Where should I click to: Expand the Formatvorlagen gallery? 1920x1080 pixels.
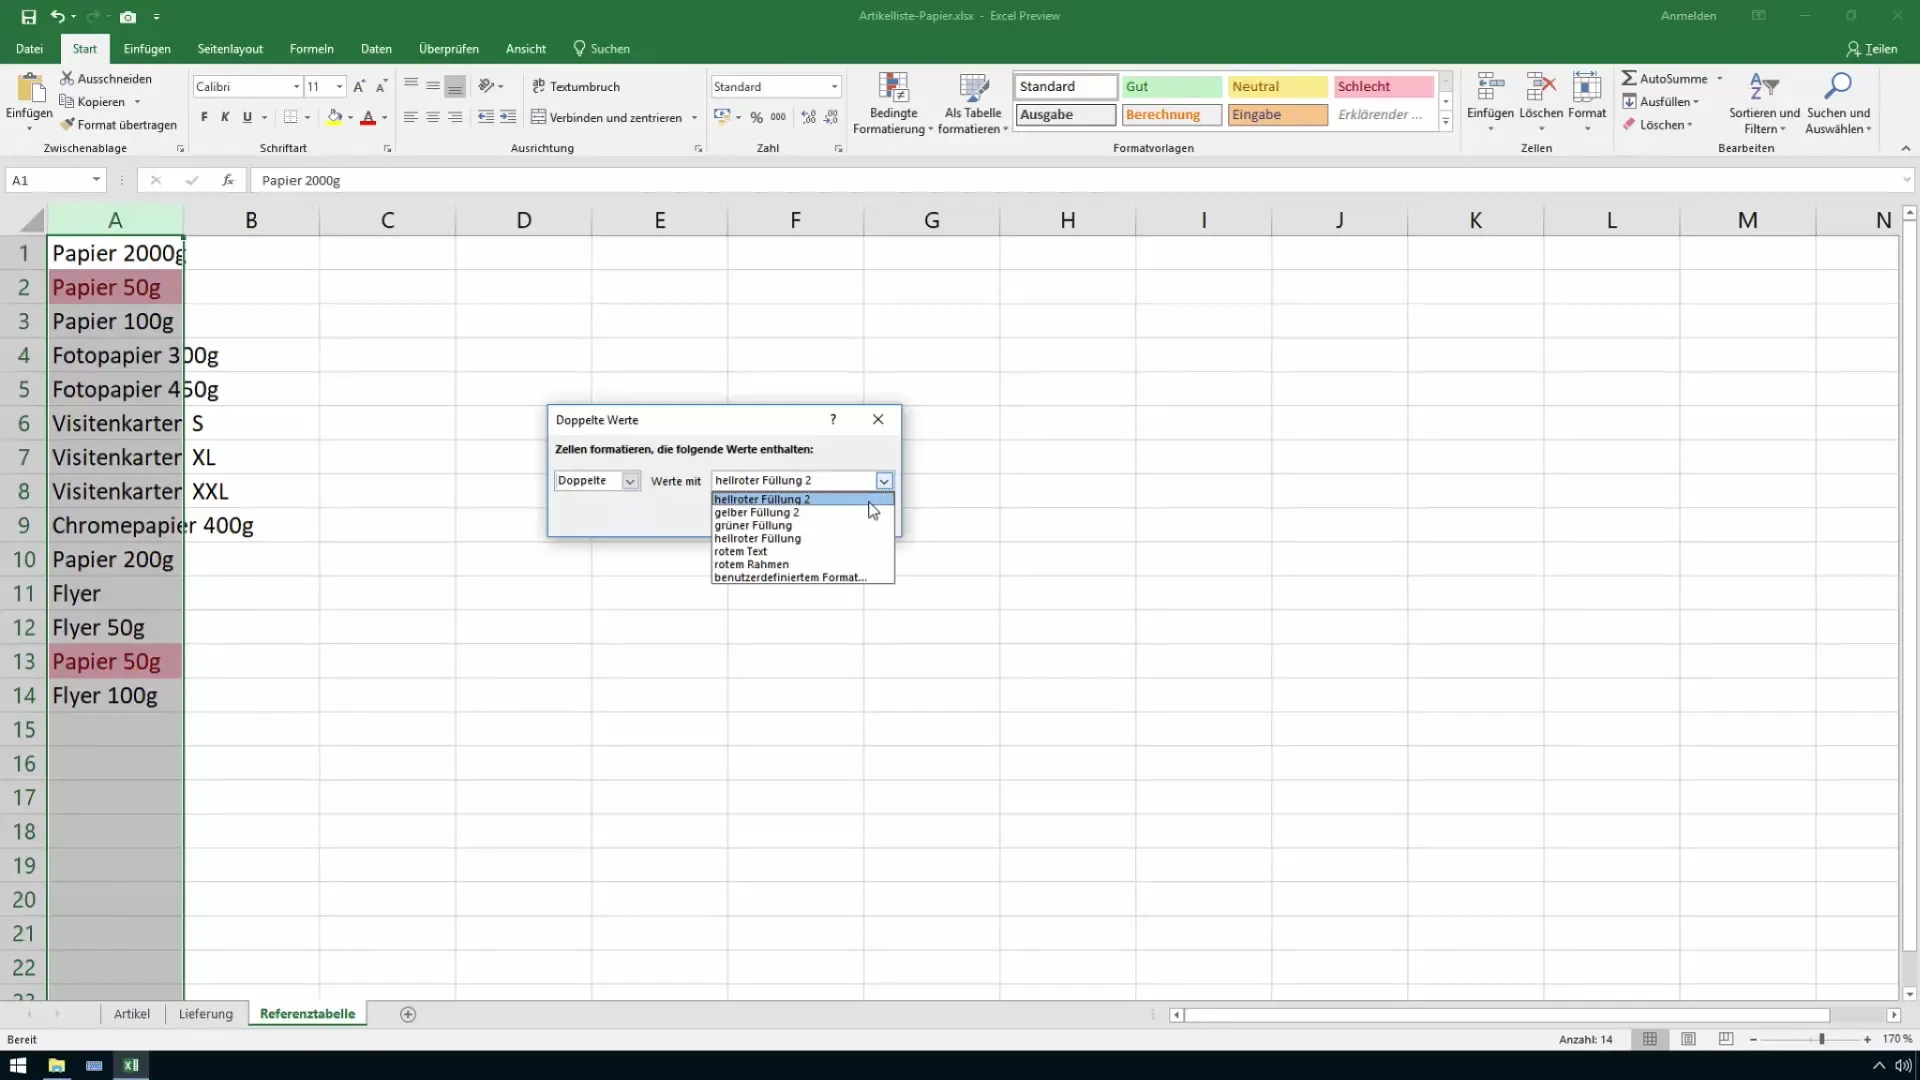1446,122
